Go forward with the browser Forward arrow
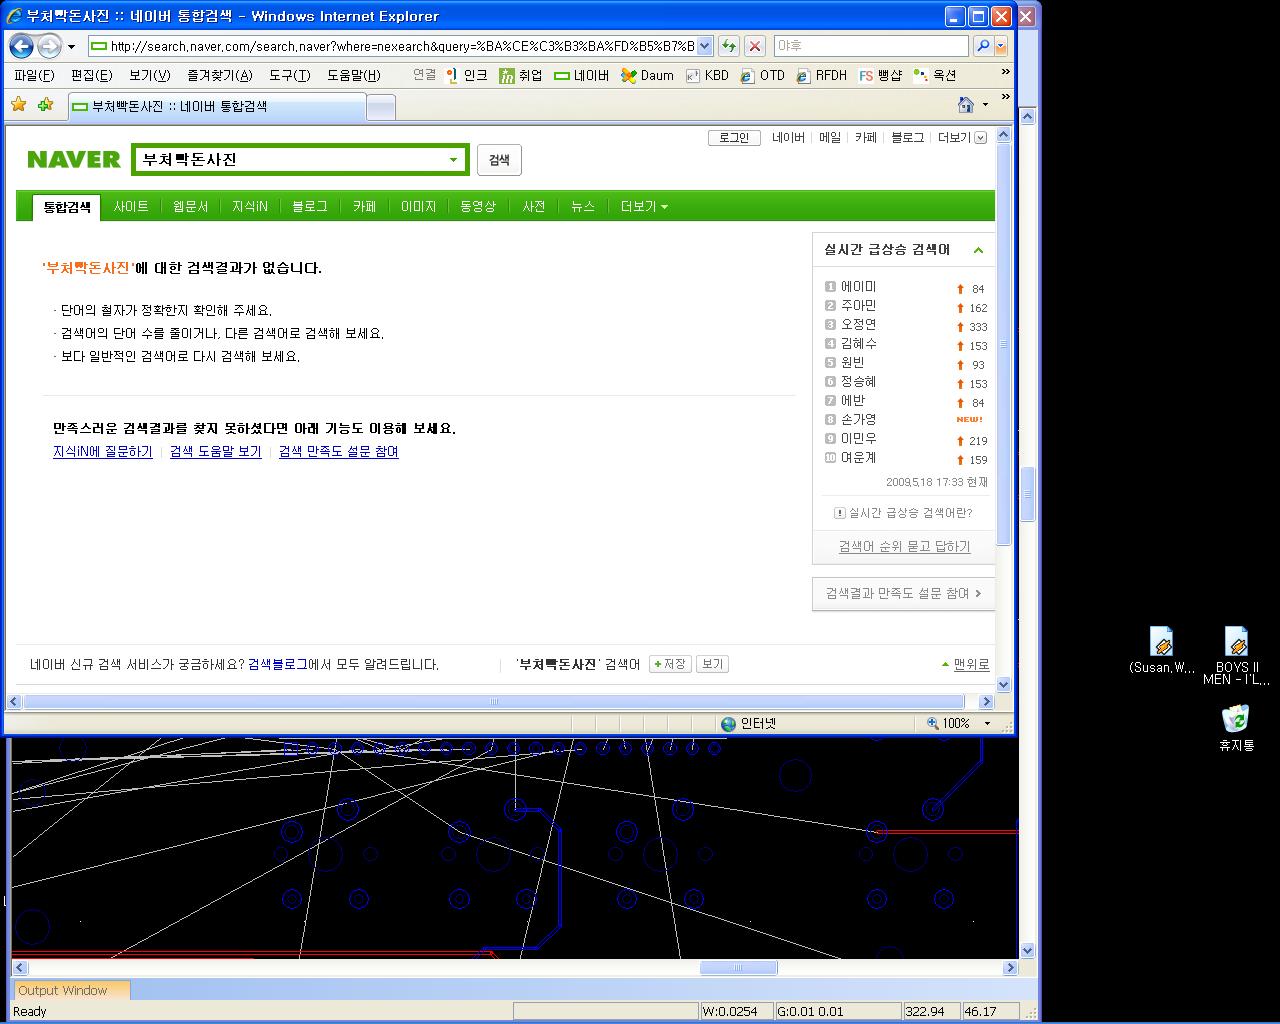 point(49,46)
